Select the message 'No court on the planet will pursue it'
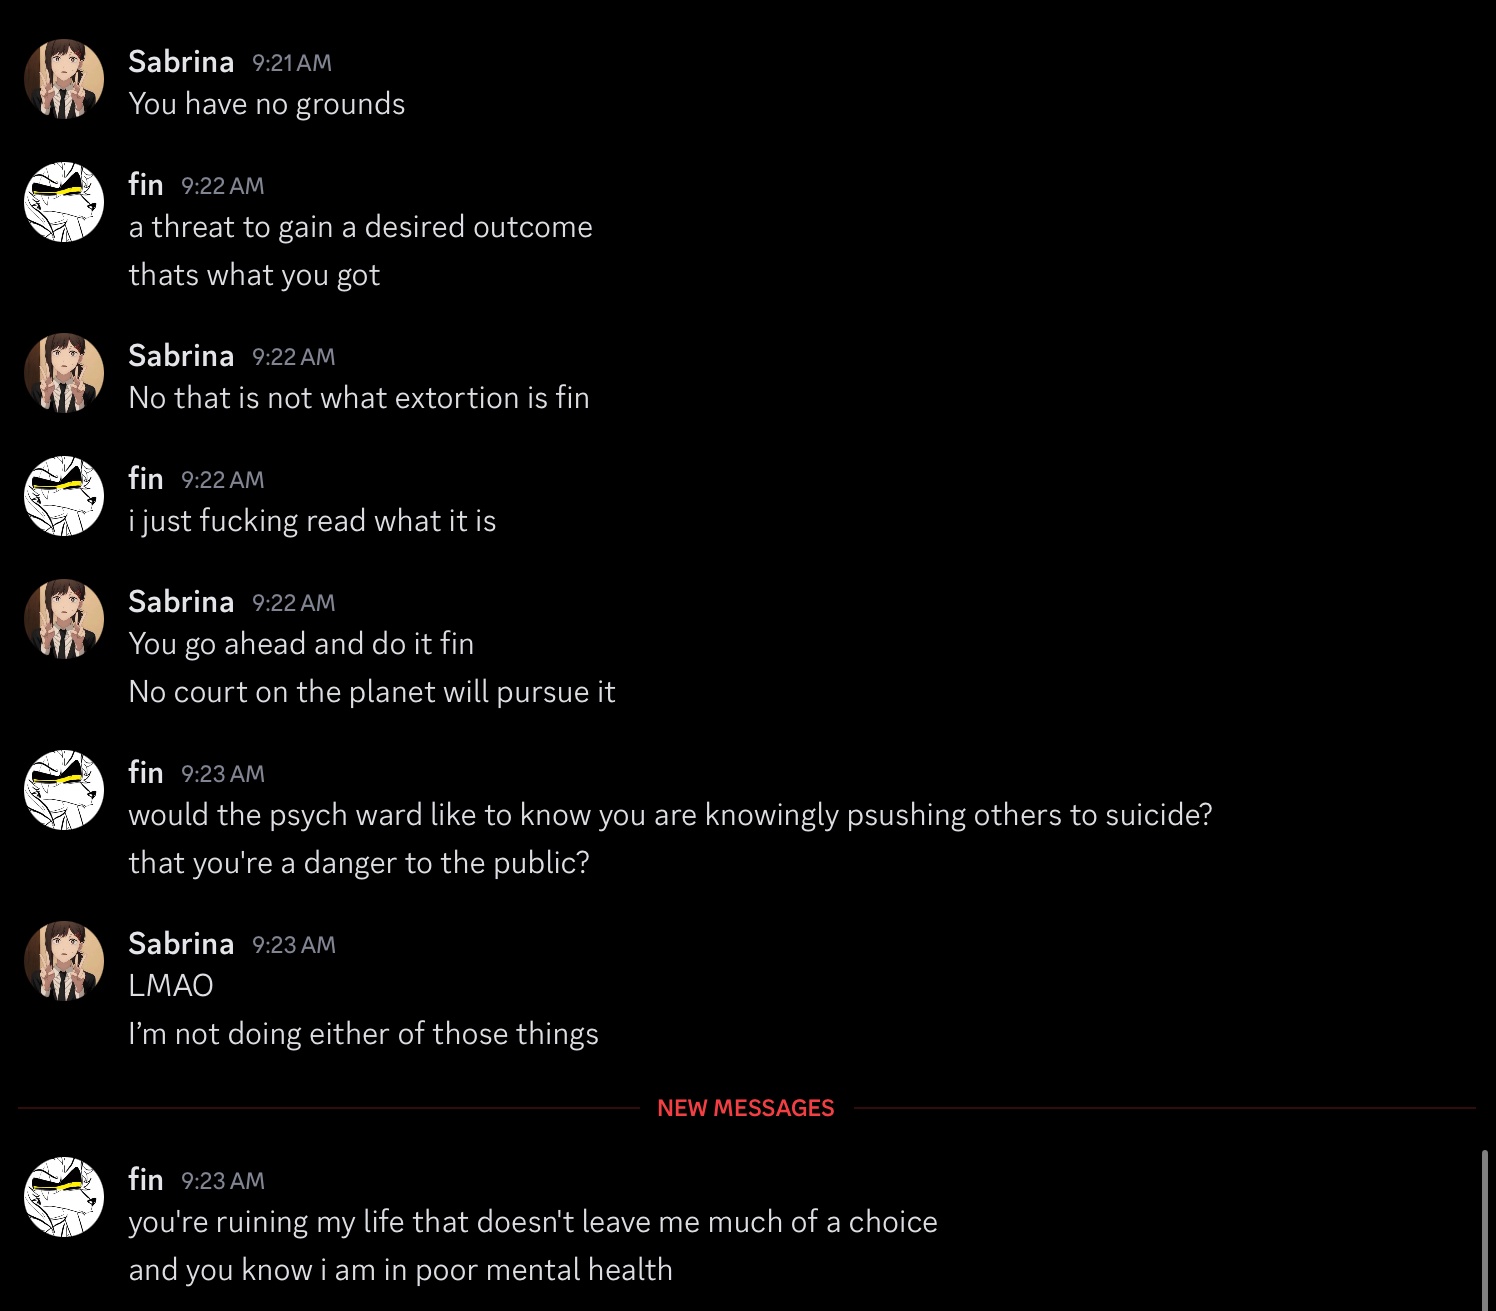 (x=372, y=692)
